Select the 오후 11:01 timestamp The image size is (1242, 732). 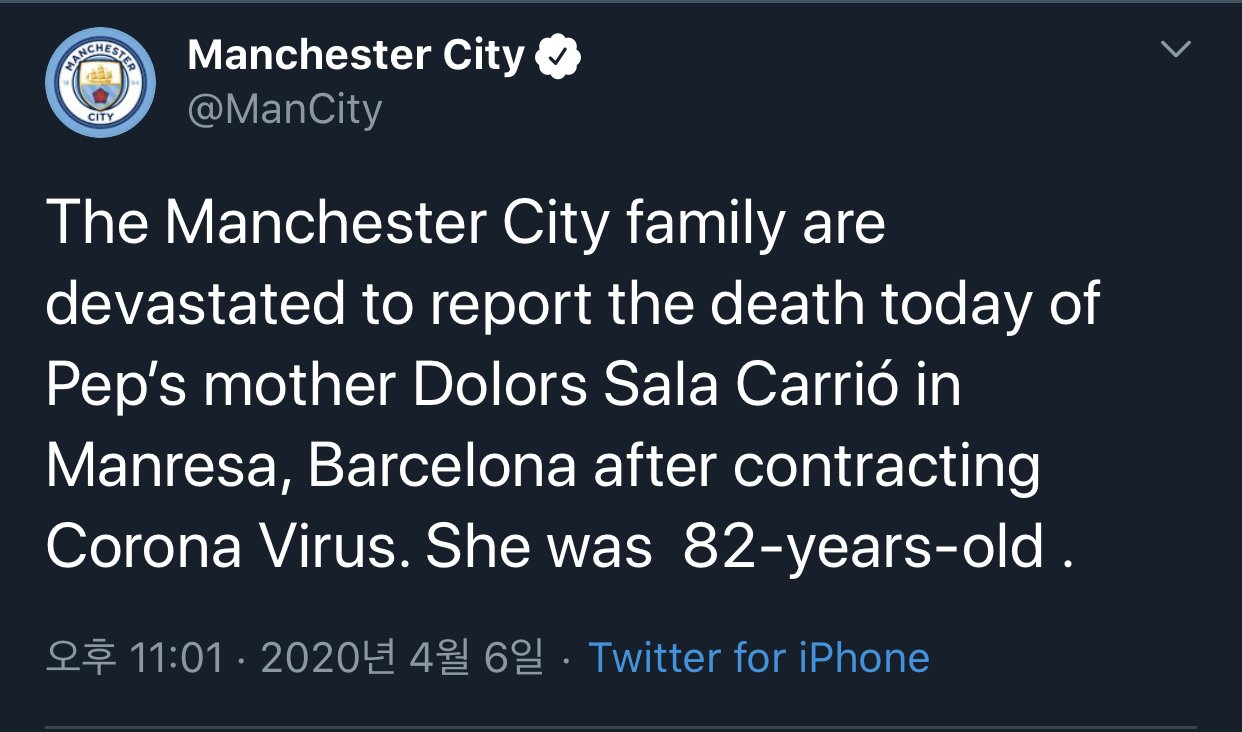pos(135,657)
